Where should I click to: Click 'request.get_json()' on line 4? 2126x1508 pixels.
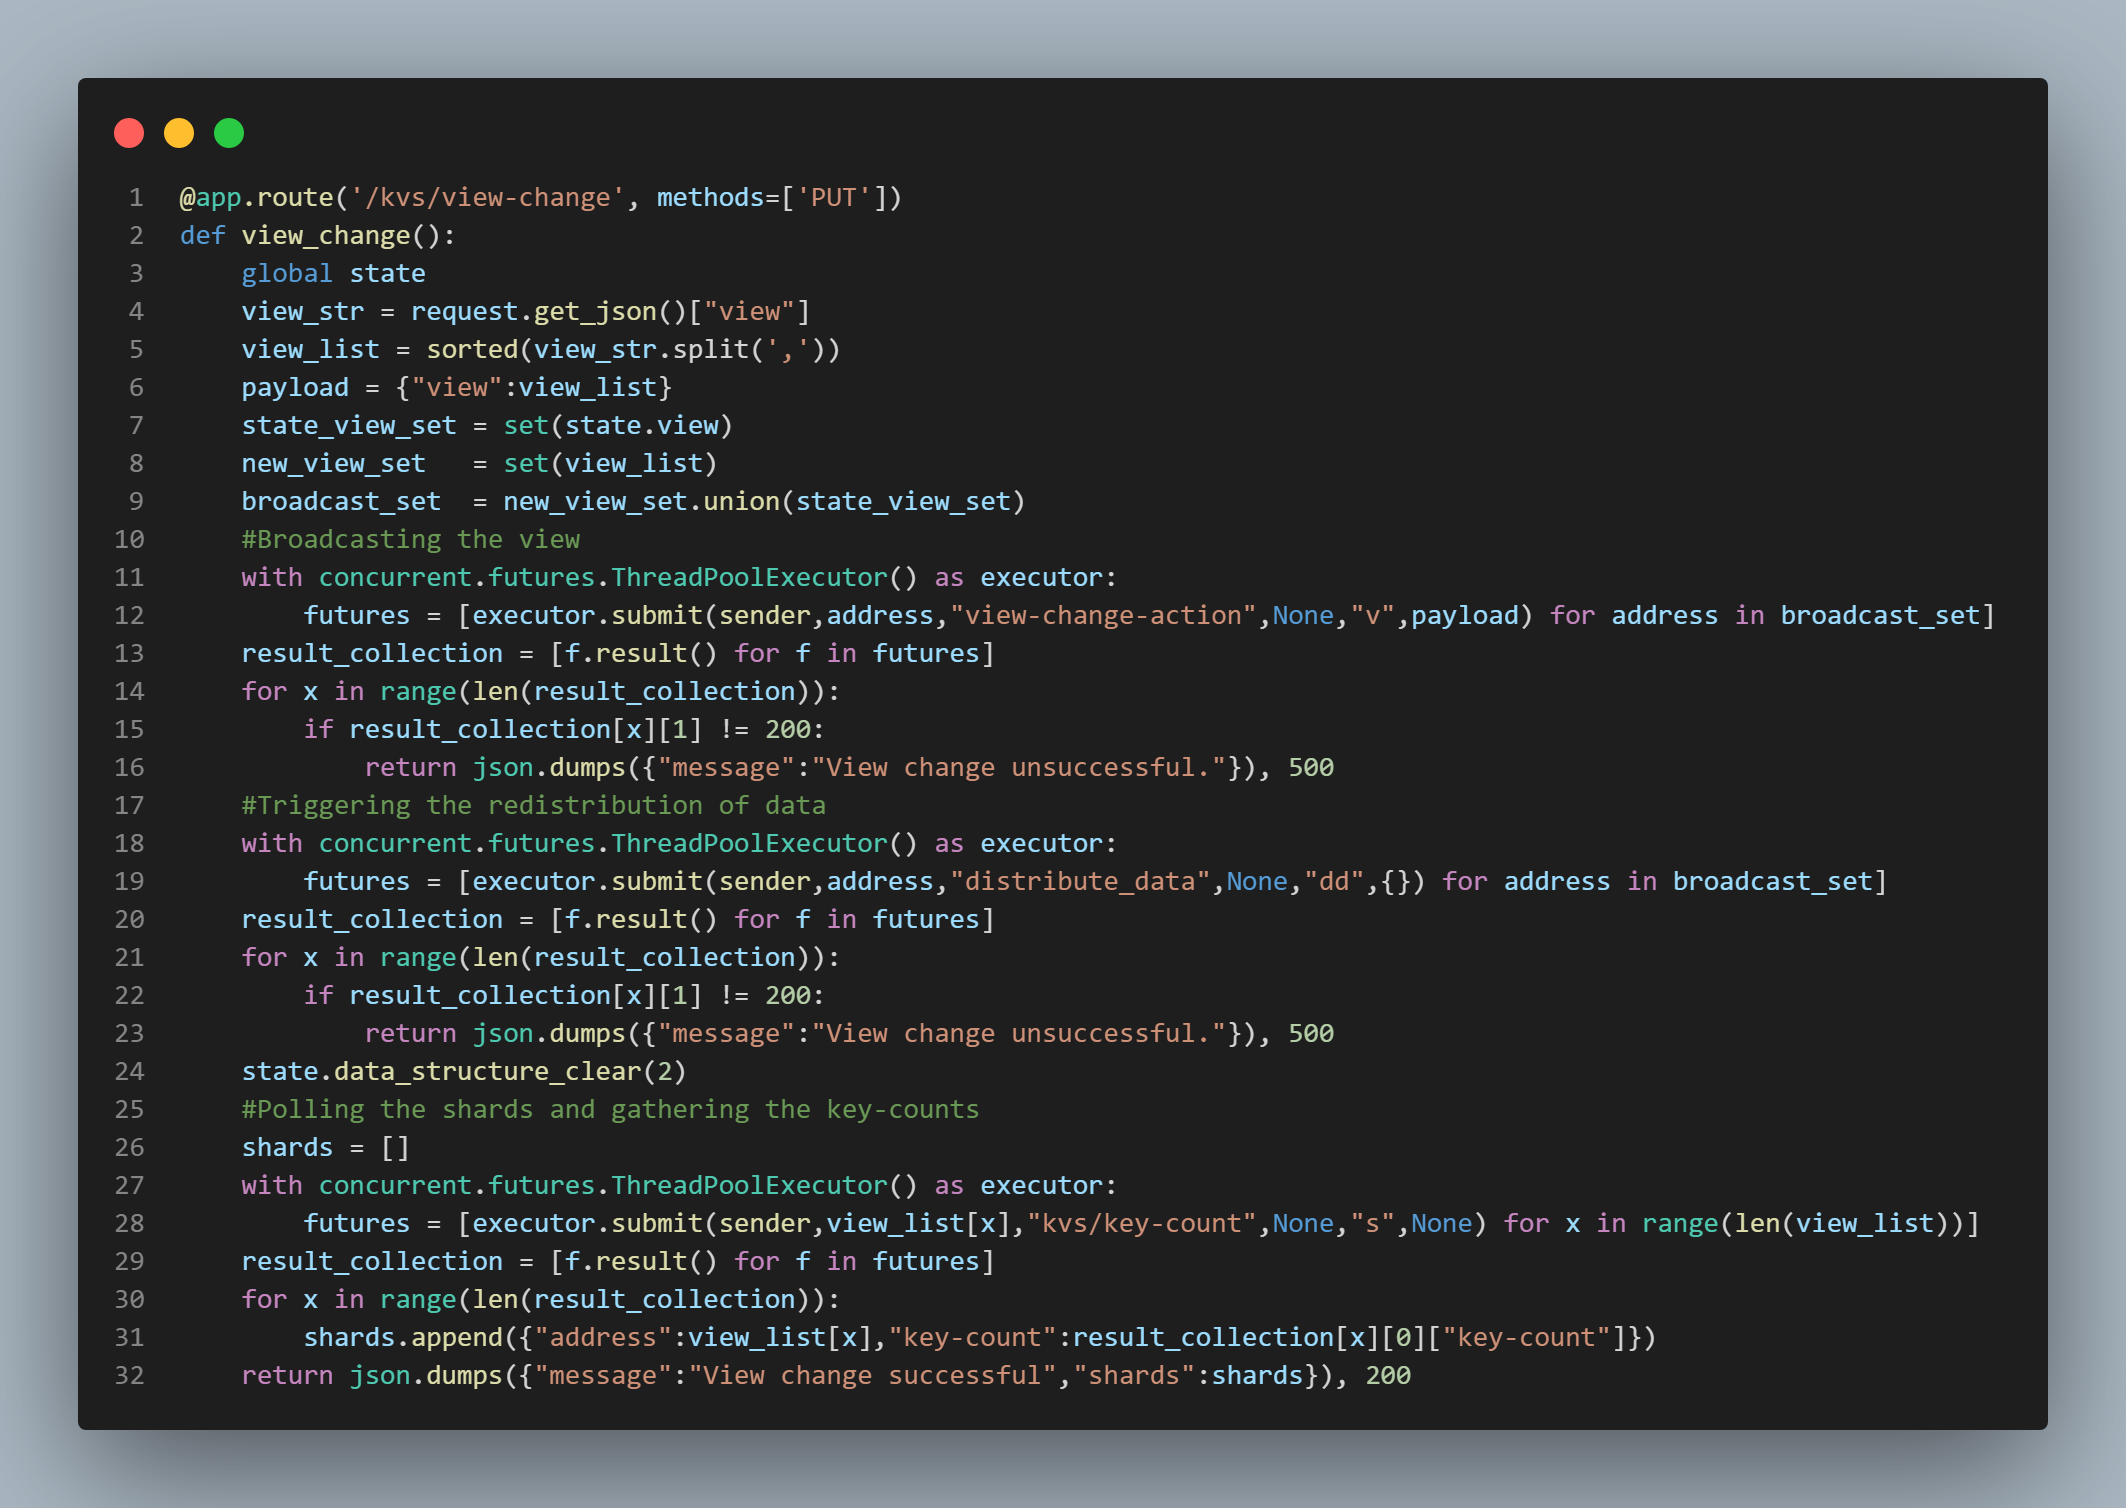549,312
